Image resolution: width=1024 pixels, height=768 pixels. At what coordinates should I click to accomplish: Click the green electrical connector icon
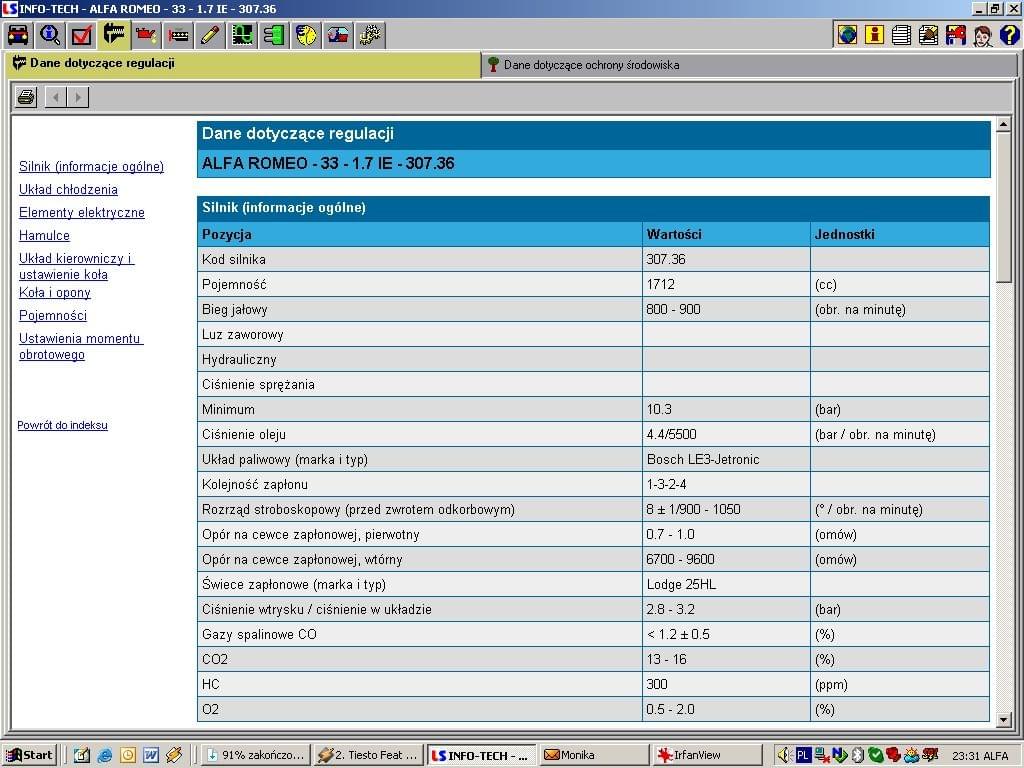274,35
